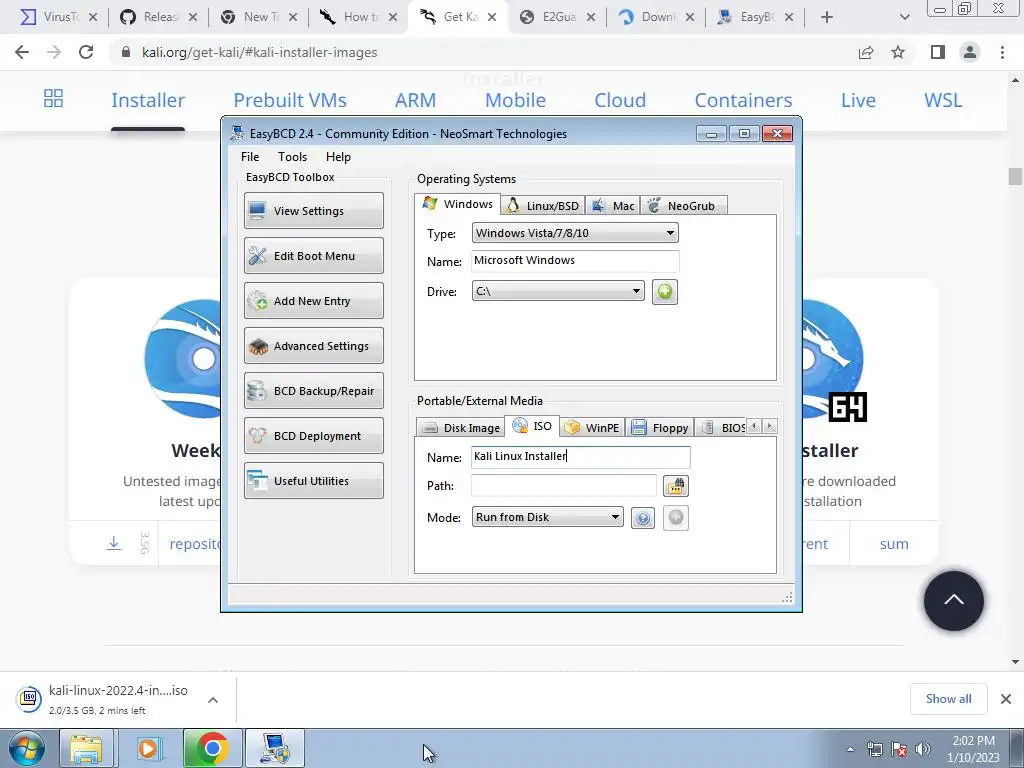Open the Help menu in EasyBCD

point(338,157)
